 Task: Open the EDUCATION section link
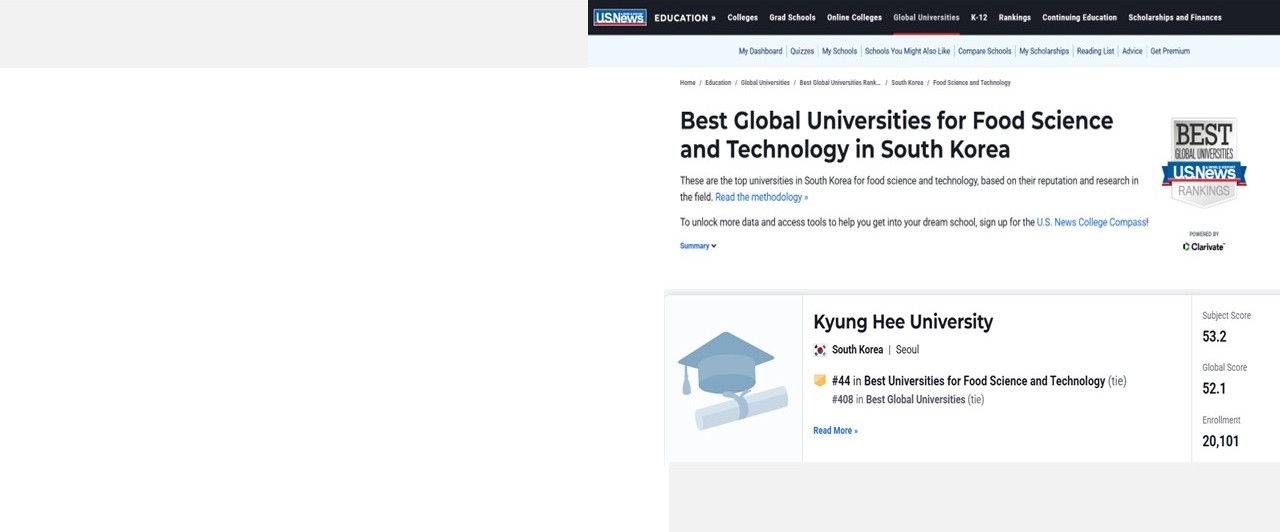point(685,18)
